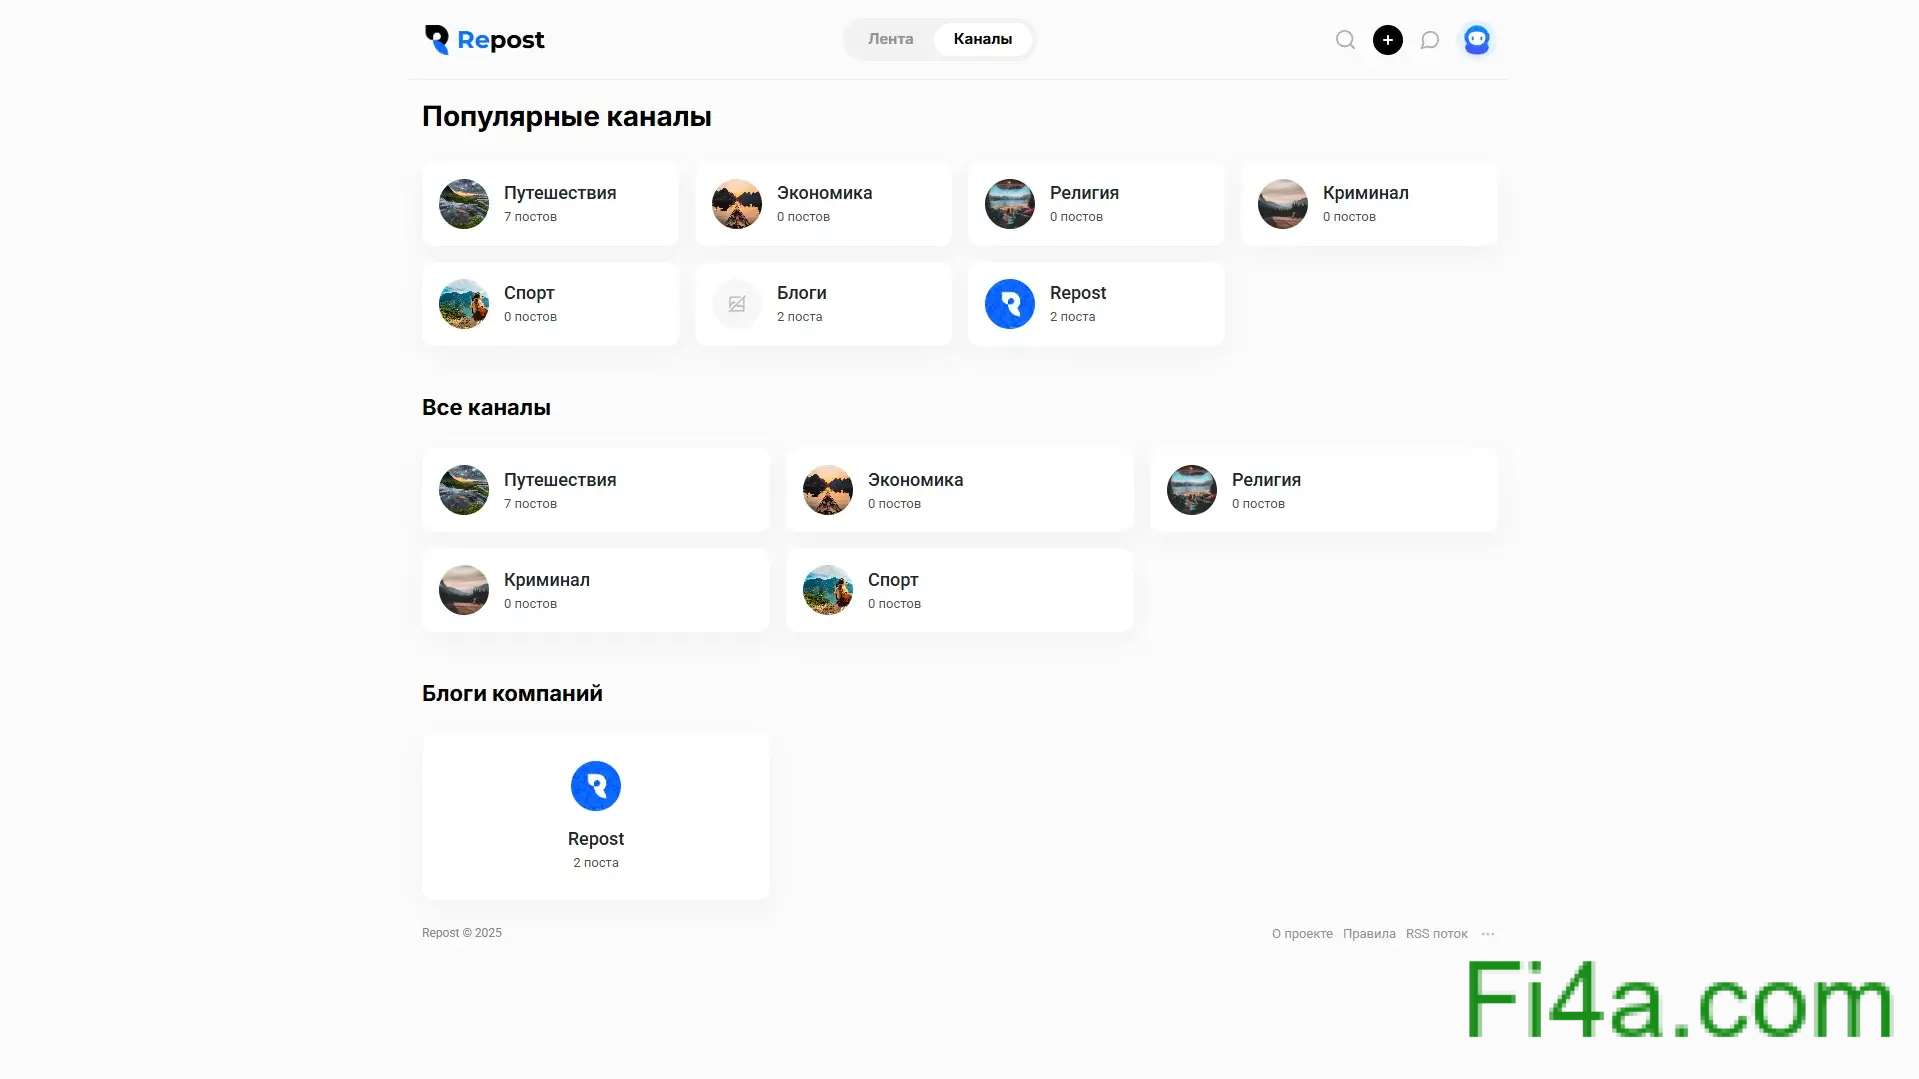Select the Каналы tab
Screen dimensions: 1919x1079
point(982,39)
